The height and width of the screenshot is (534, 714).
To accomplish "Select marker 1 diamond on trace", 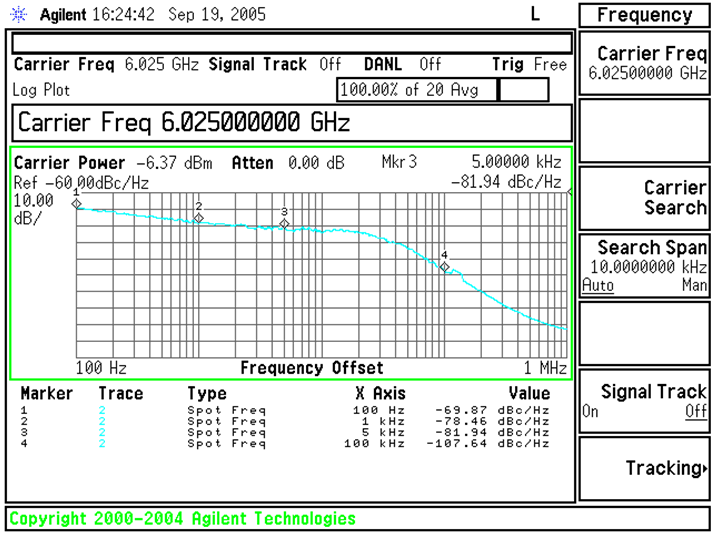I will click(x=77, y=203).
